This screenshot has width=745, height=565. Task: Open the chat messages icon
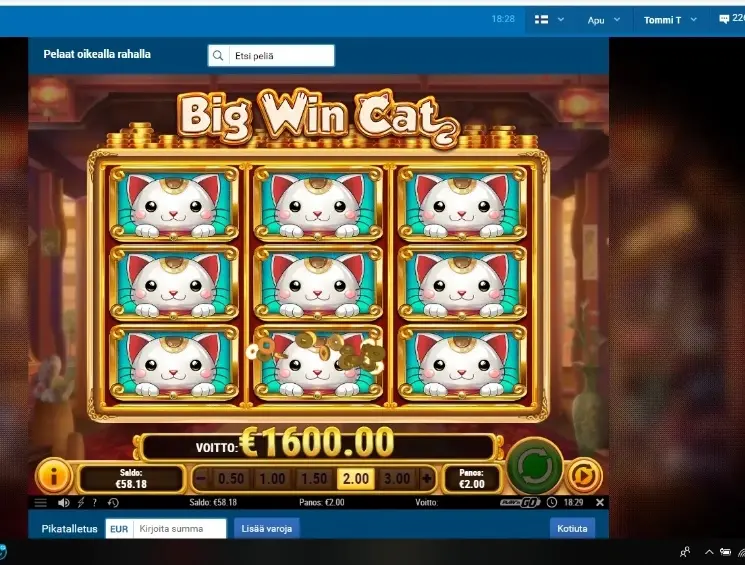point(724,19)
